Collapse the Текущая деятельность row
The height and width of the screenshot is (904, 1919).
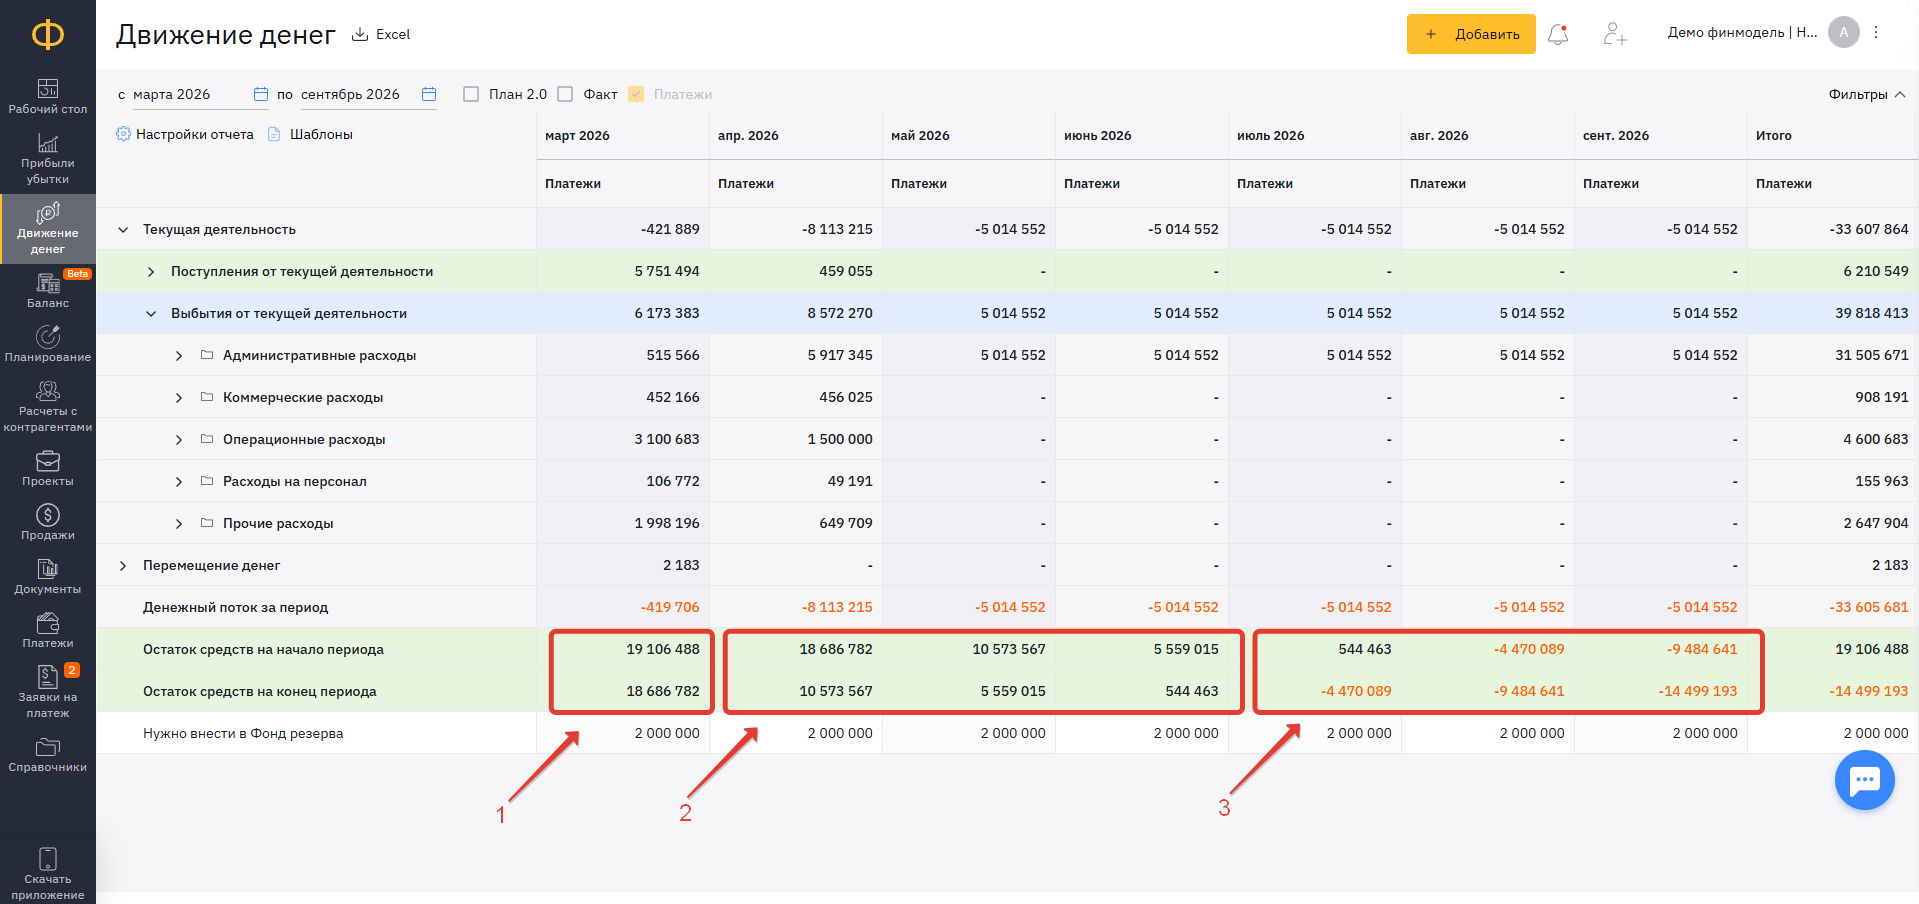[123, 229]
